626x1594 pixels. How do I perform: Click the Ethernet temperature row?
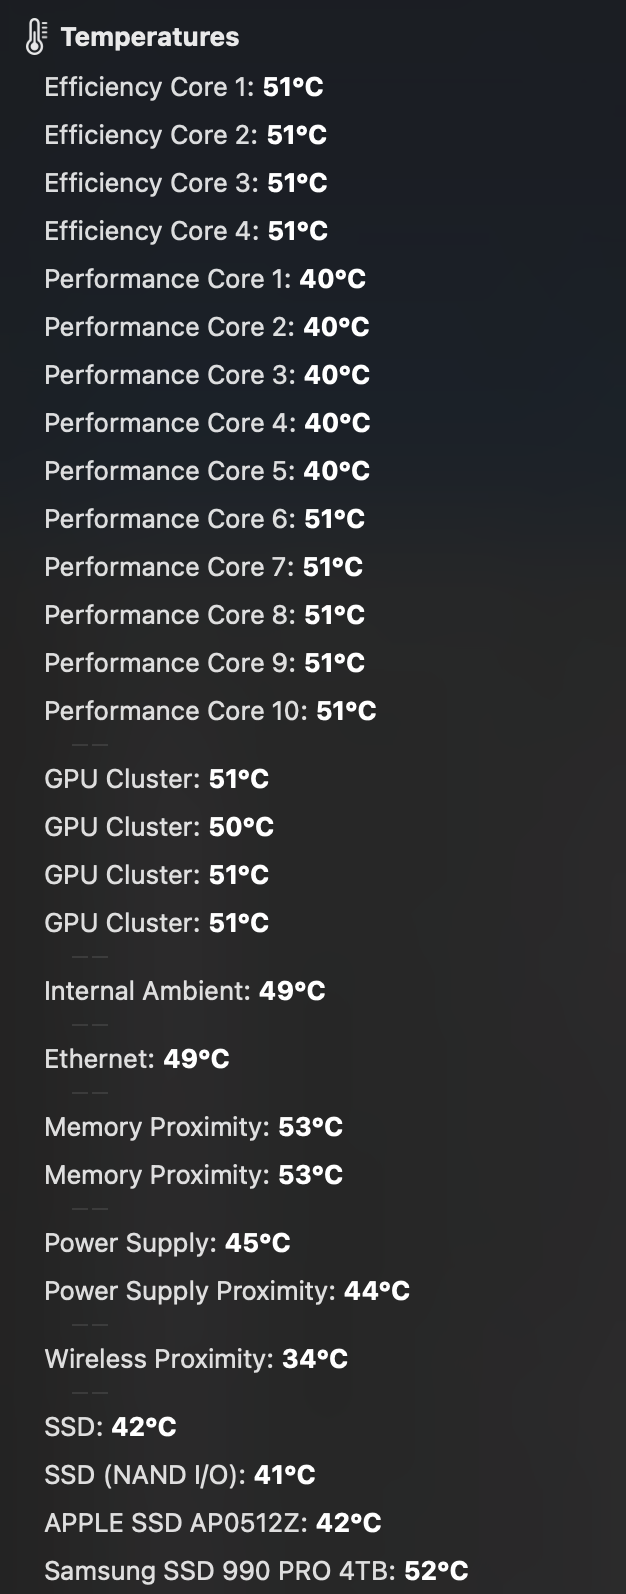tap(137, 1059)
